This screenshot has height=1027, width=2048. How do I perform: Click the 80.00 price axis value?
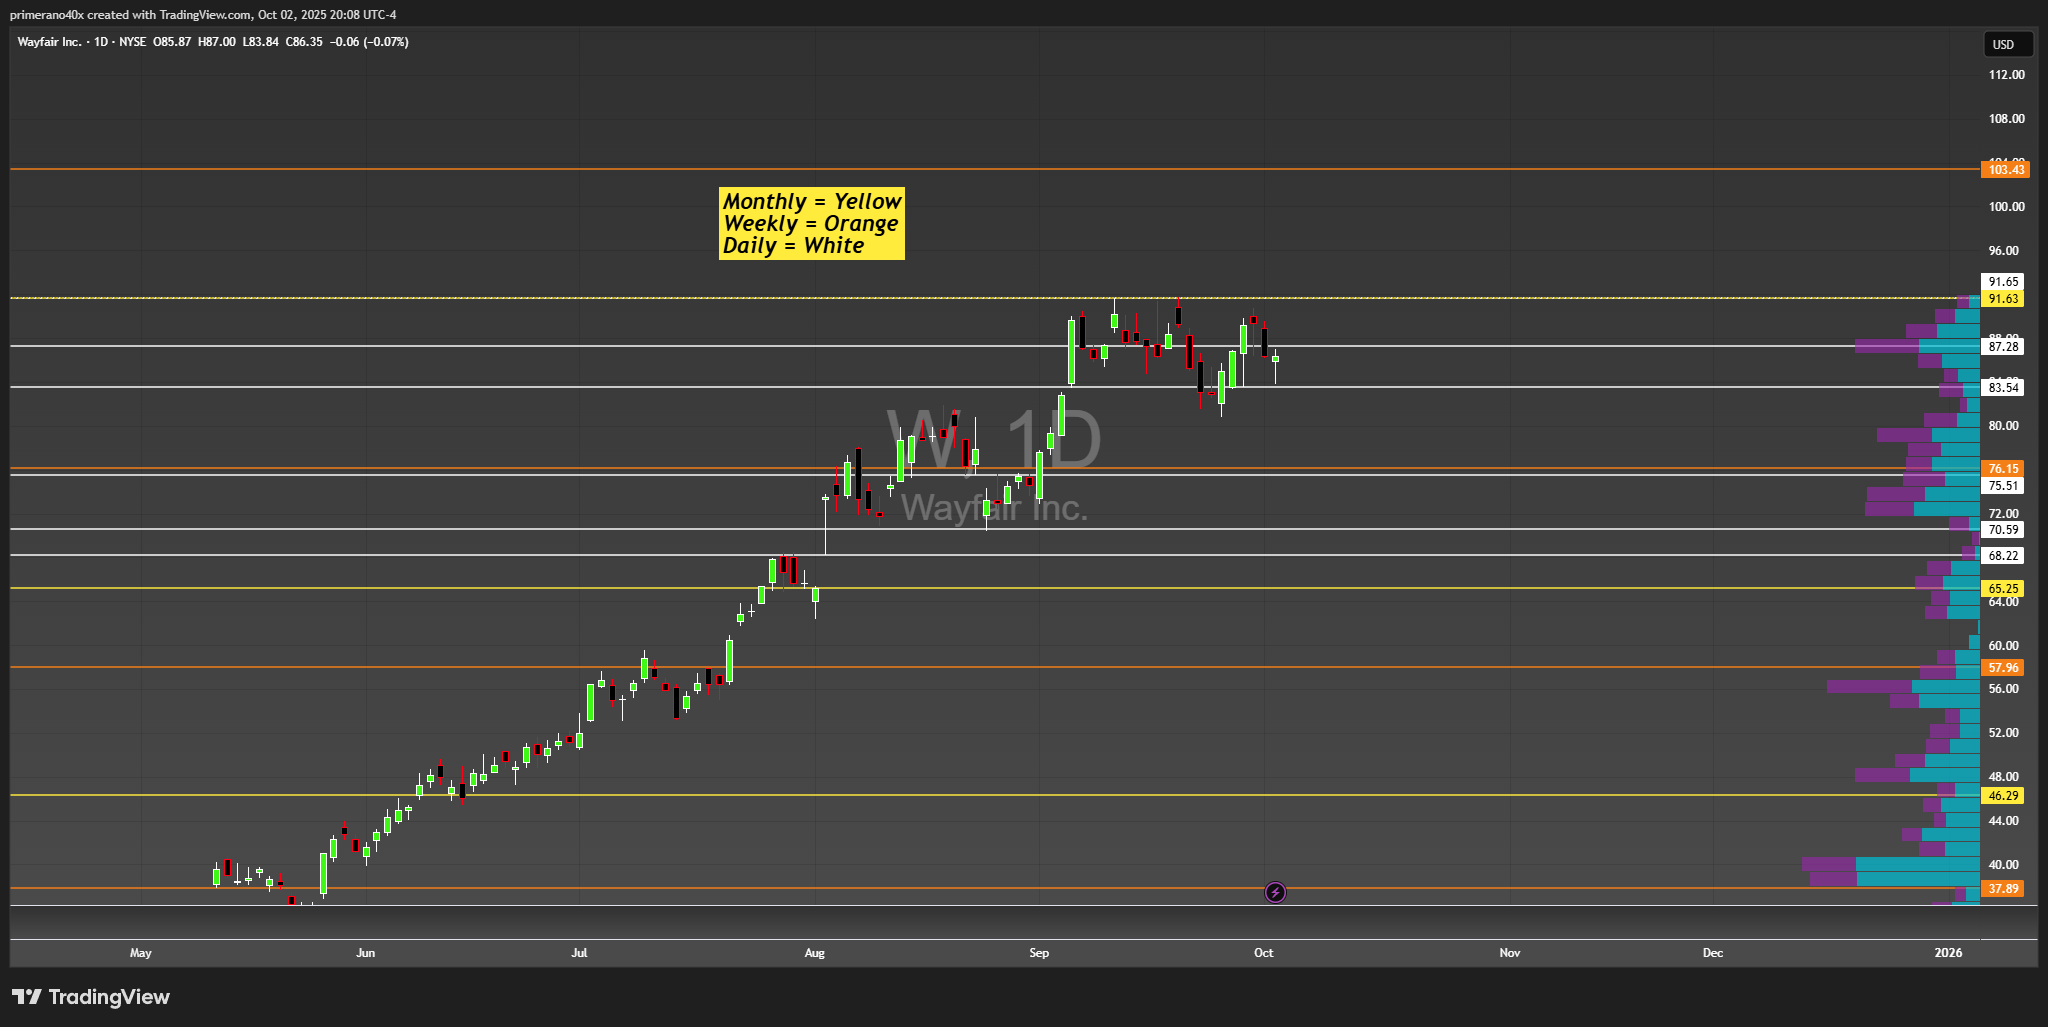pyautogui.click(x=2003, y=426)
